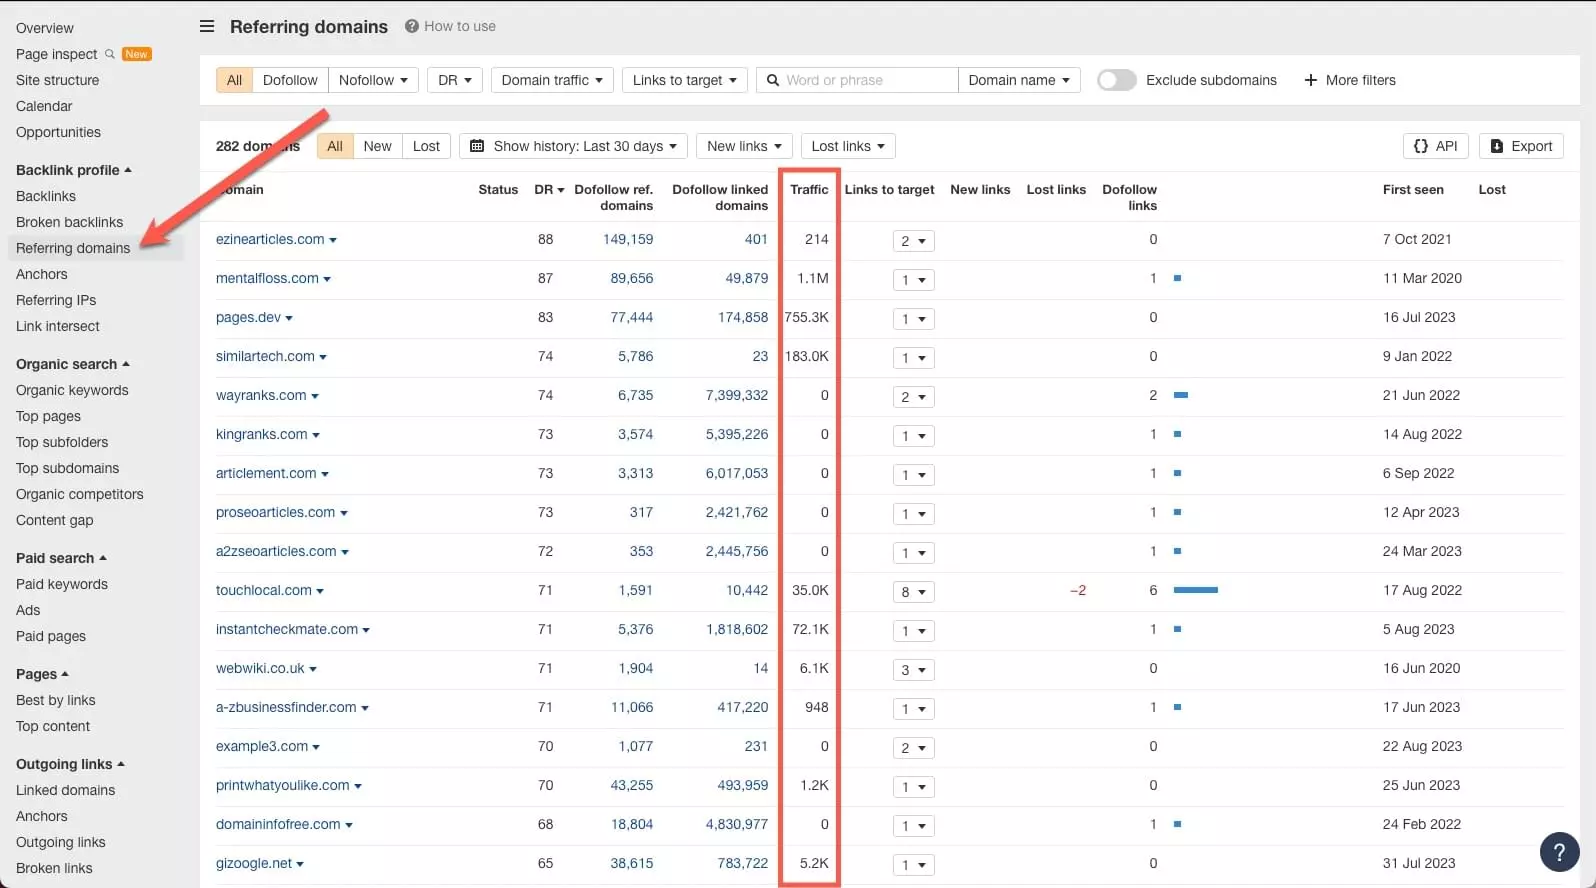The width and height of the screenshot is (1596, 888).
Task: Open Show history: Last 30 days dropdown
Action: click(573, 146)
